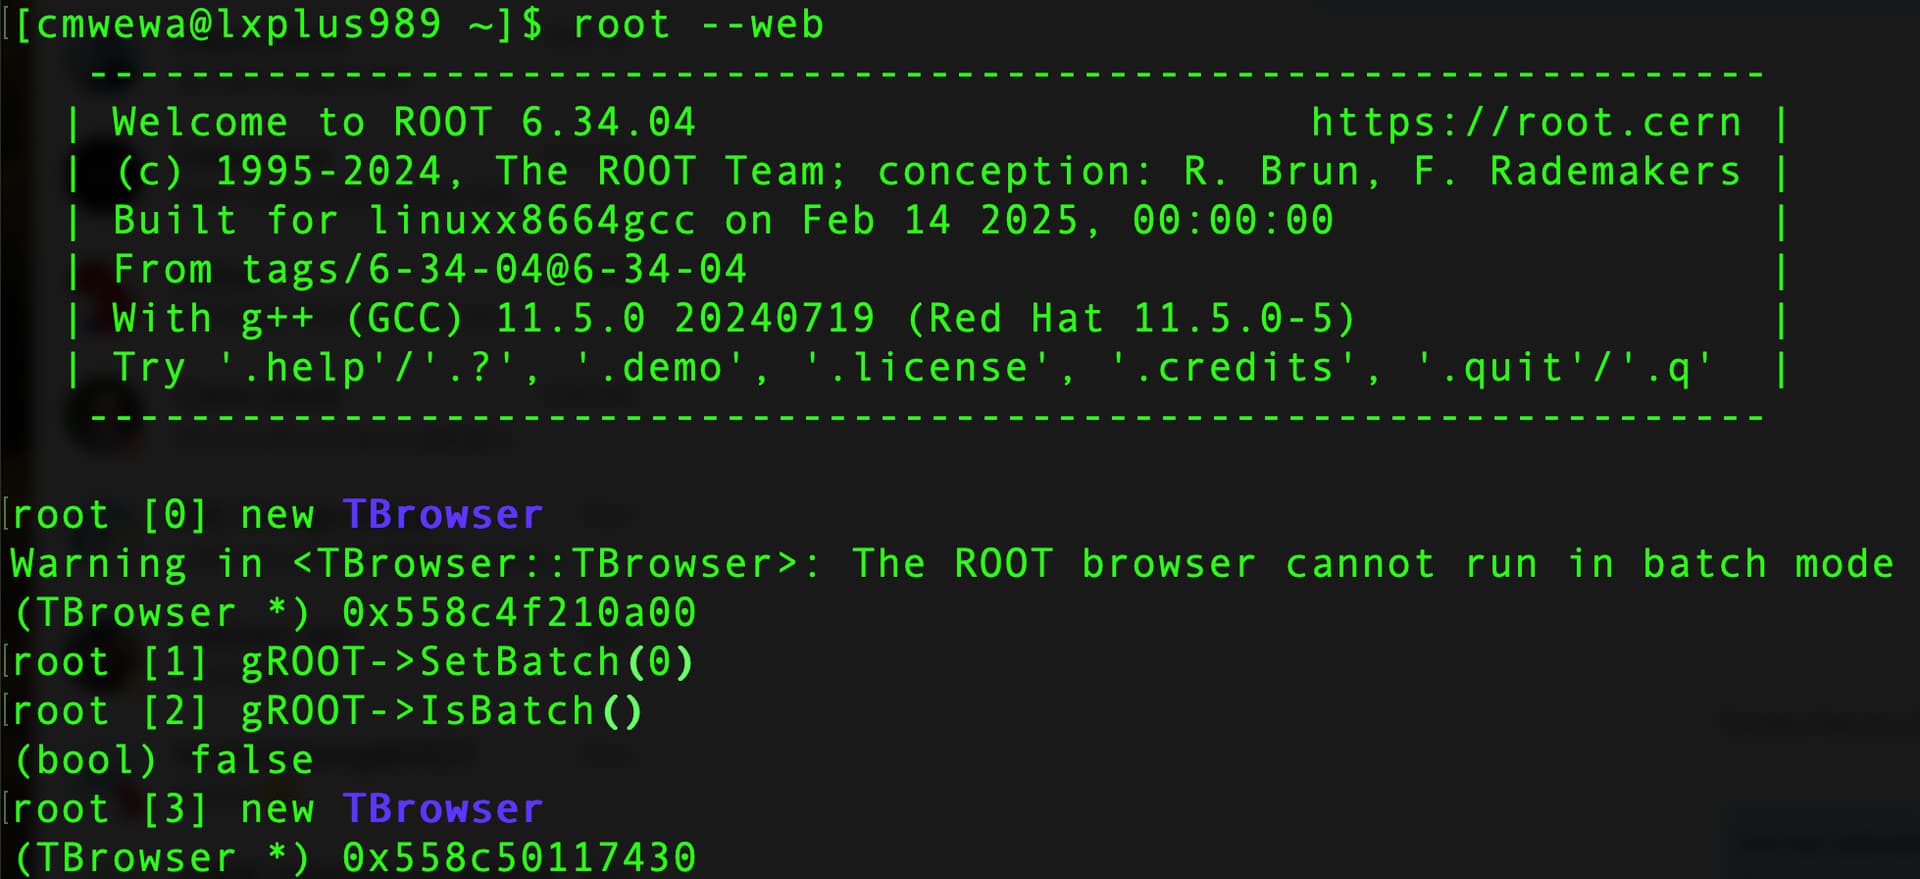The width and height of the screenshot is (1920, 879).
Task: Click the 'root [3]' prompt
Action: [110, 809]
